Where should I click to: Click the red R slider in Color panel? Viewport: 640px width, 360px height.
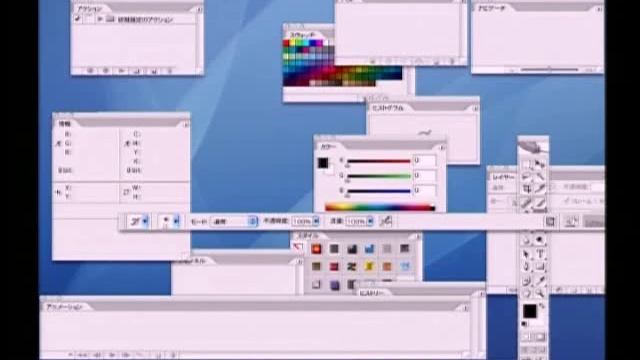click(378, 162)
